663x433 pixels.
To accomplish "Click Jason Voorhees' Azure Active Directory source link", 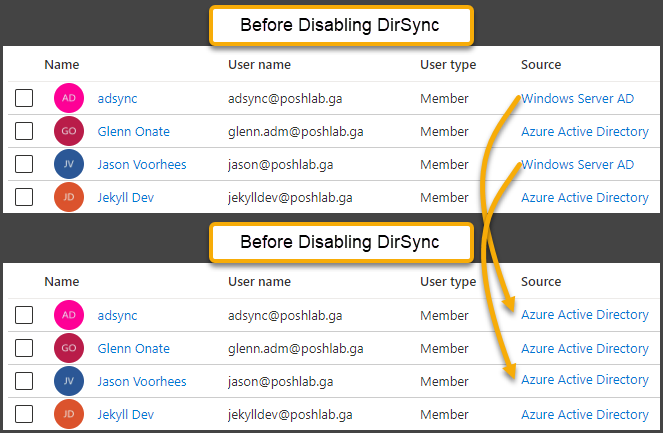I will (x=585, y=380).
